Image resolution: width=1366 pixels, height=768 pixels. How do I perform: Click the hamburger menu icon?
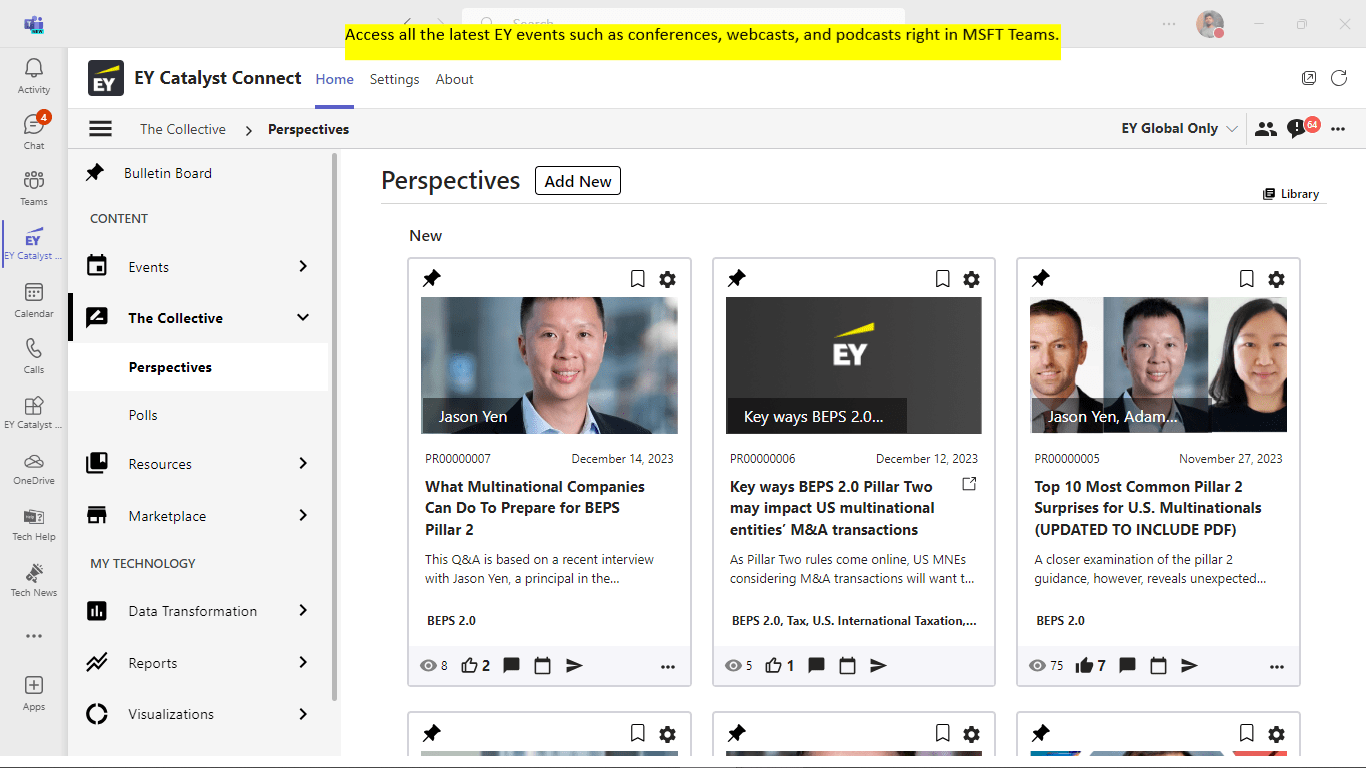coord(100,128)
